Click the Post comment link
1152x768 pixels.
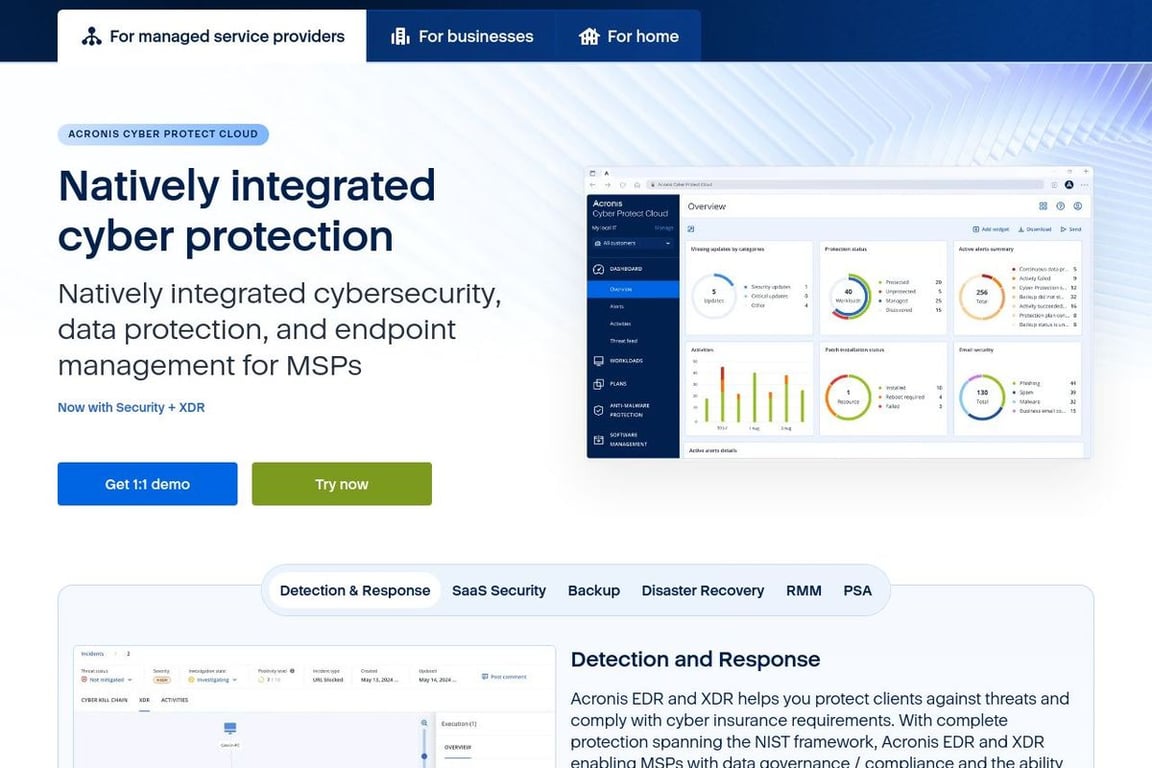[x=504, y=676]
